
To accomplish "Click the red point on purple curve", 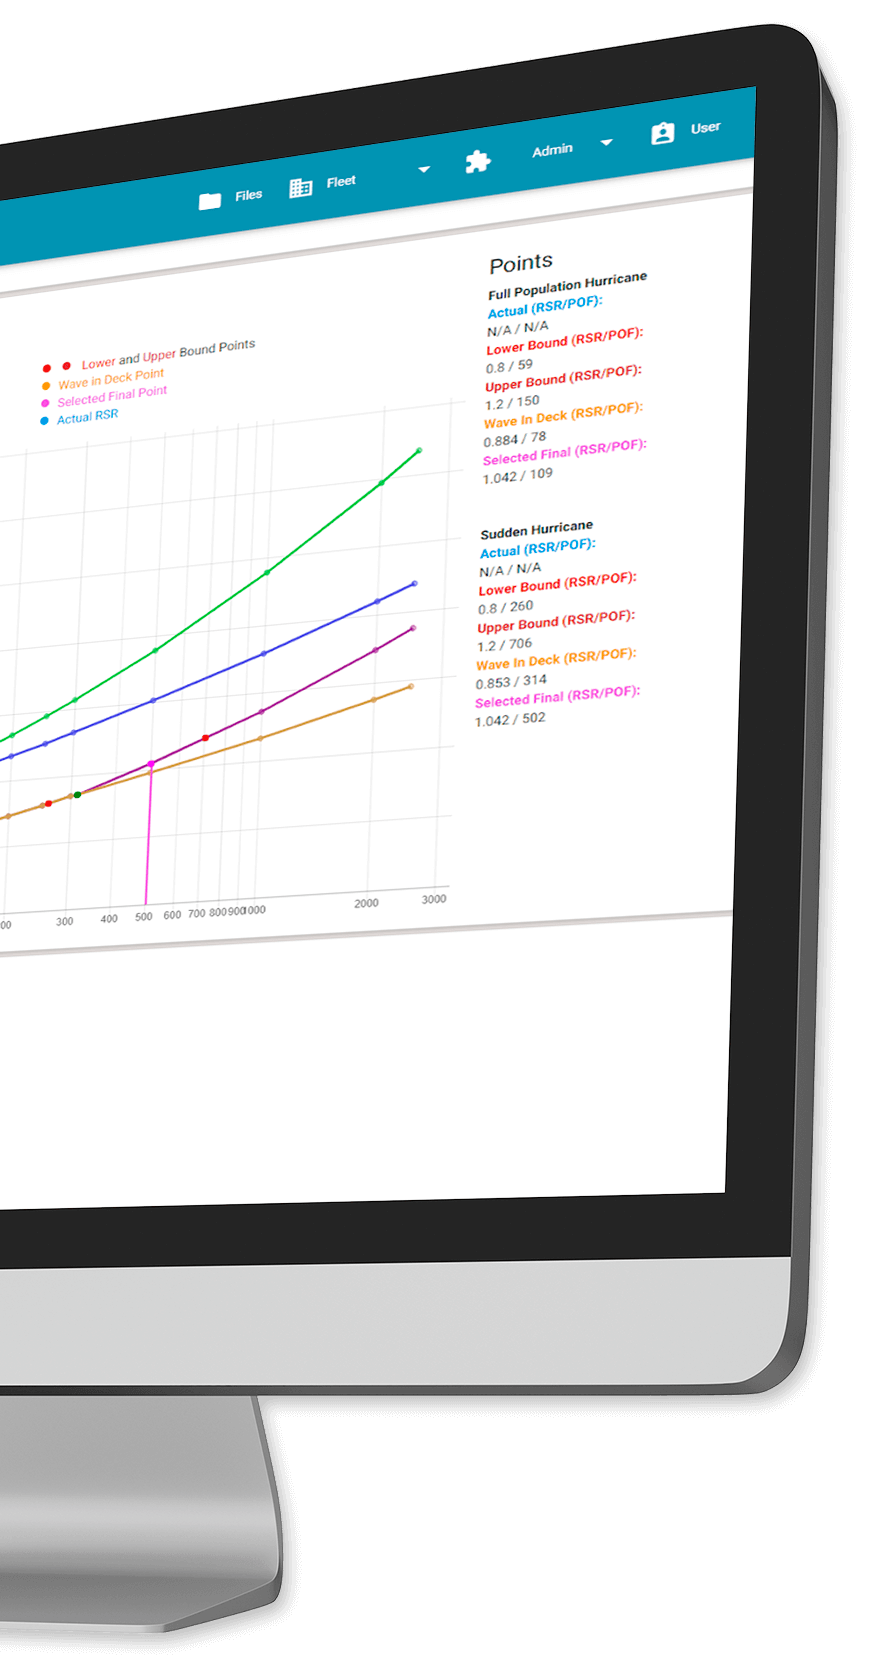I will pyautogui.click(x=206, y=738).
